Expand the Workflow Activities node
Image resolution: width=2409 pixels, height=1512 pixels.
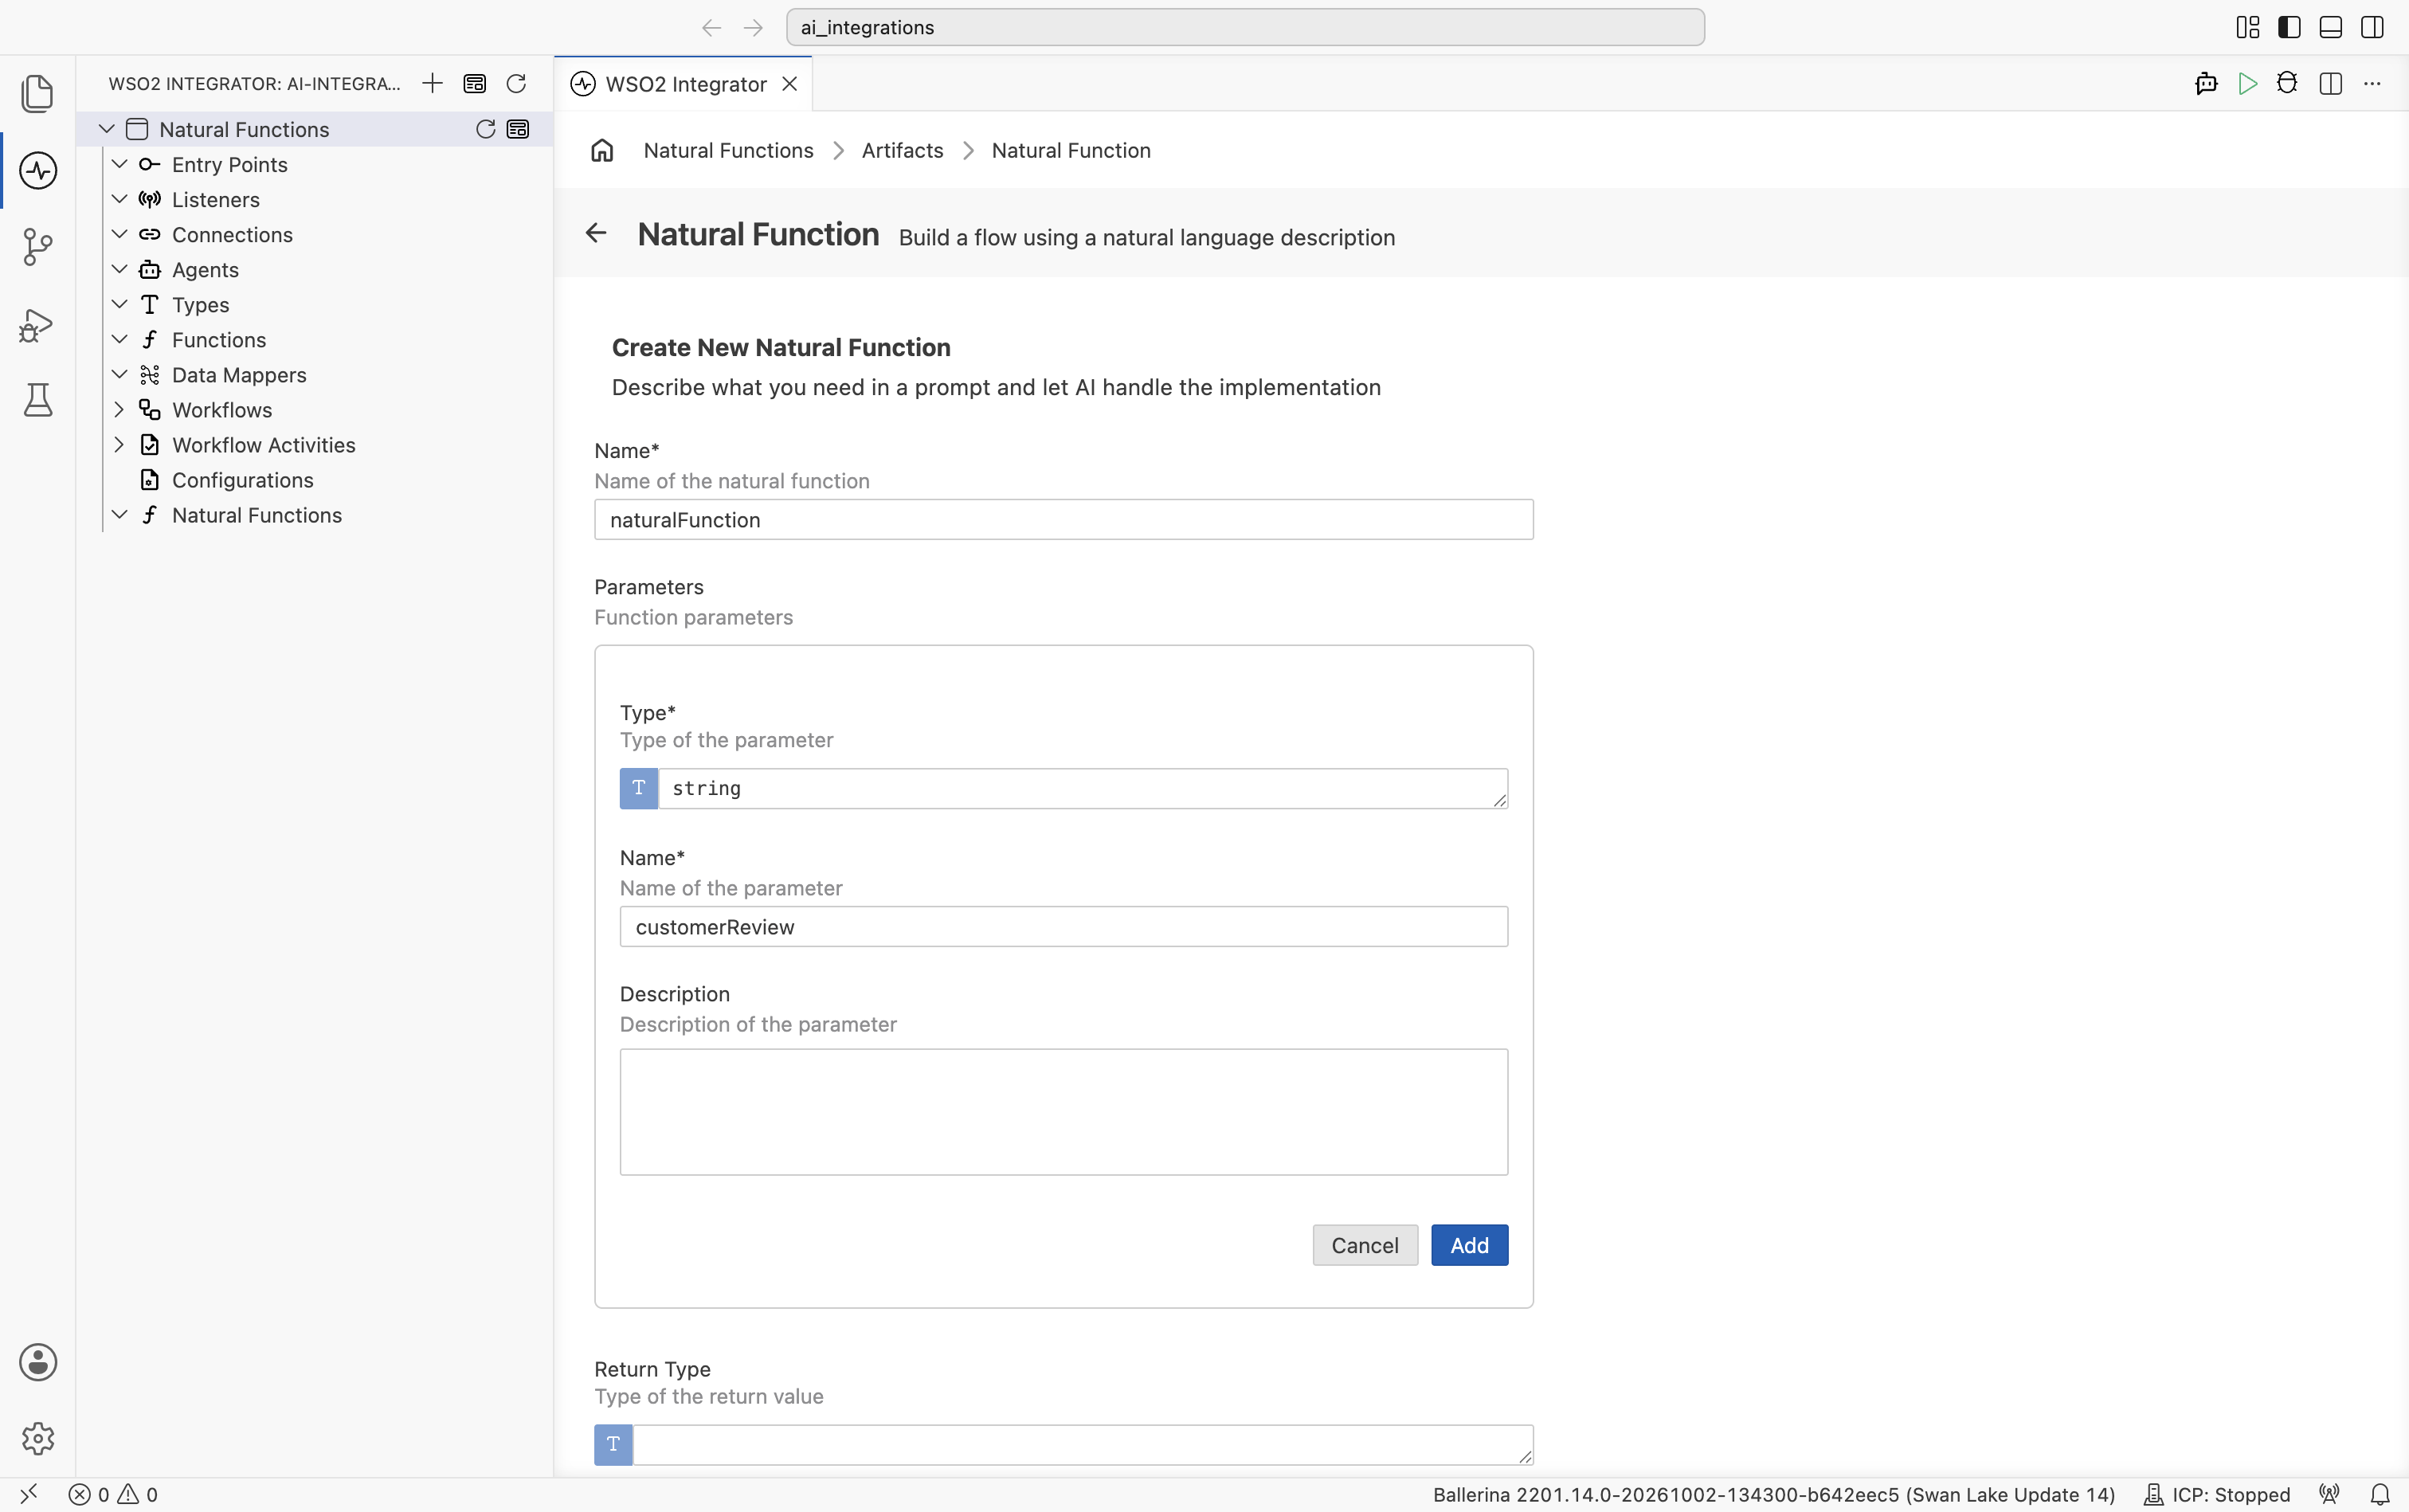tap(119, 444)
